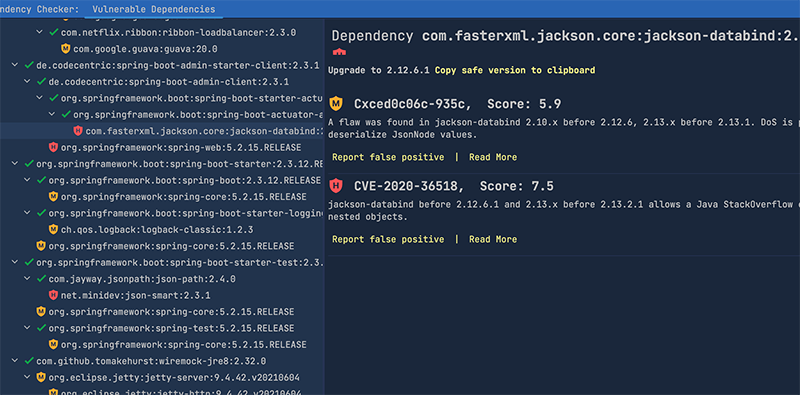Collapse the spring-boot-starter-test node
This screenshot has height=395, width=800.
click(x=15, y=262)
